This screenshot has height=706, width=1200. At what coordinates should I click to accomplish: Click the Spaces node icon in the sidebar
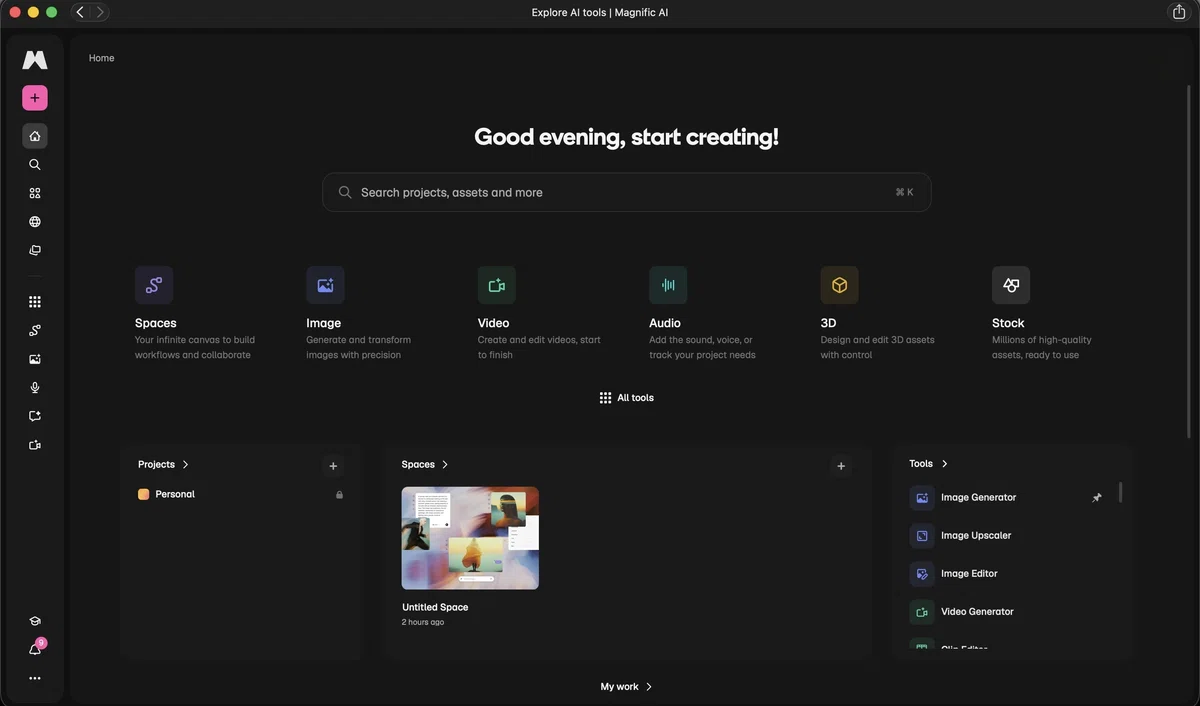click(x=35, y=330)
